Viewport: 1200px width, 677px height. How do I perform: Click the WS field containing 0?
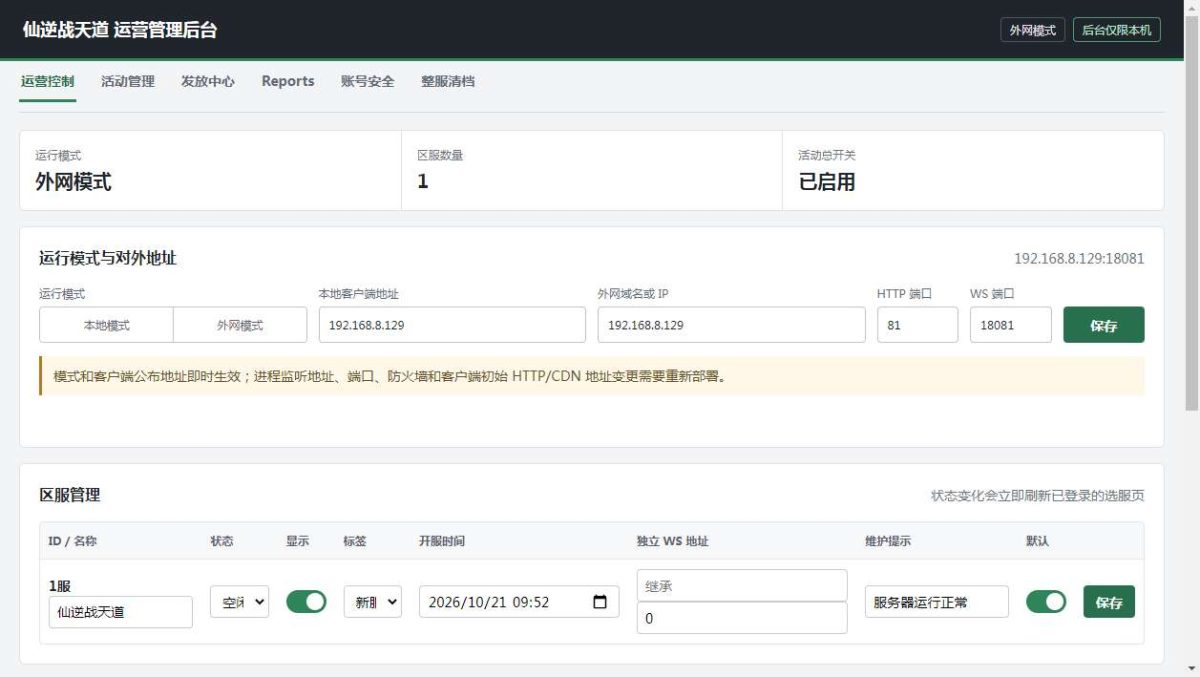click(x=742, y=618)
